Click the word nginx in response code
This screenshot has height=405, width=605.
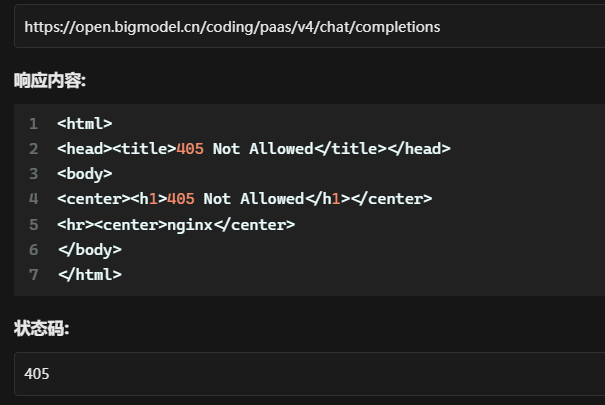(x=190, y=225)
